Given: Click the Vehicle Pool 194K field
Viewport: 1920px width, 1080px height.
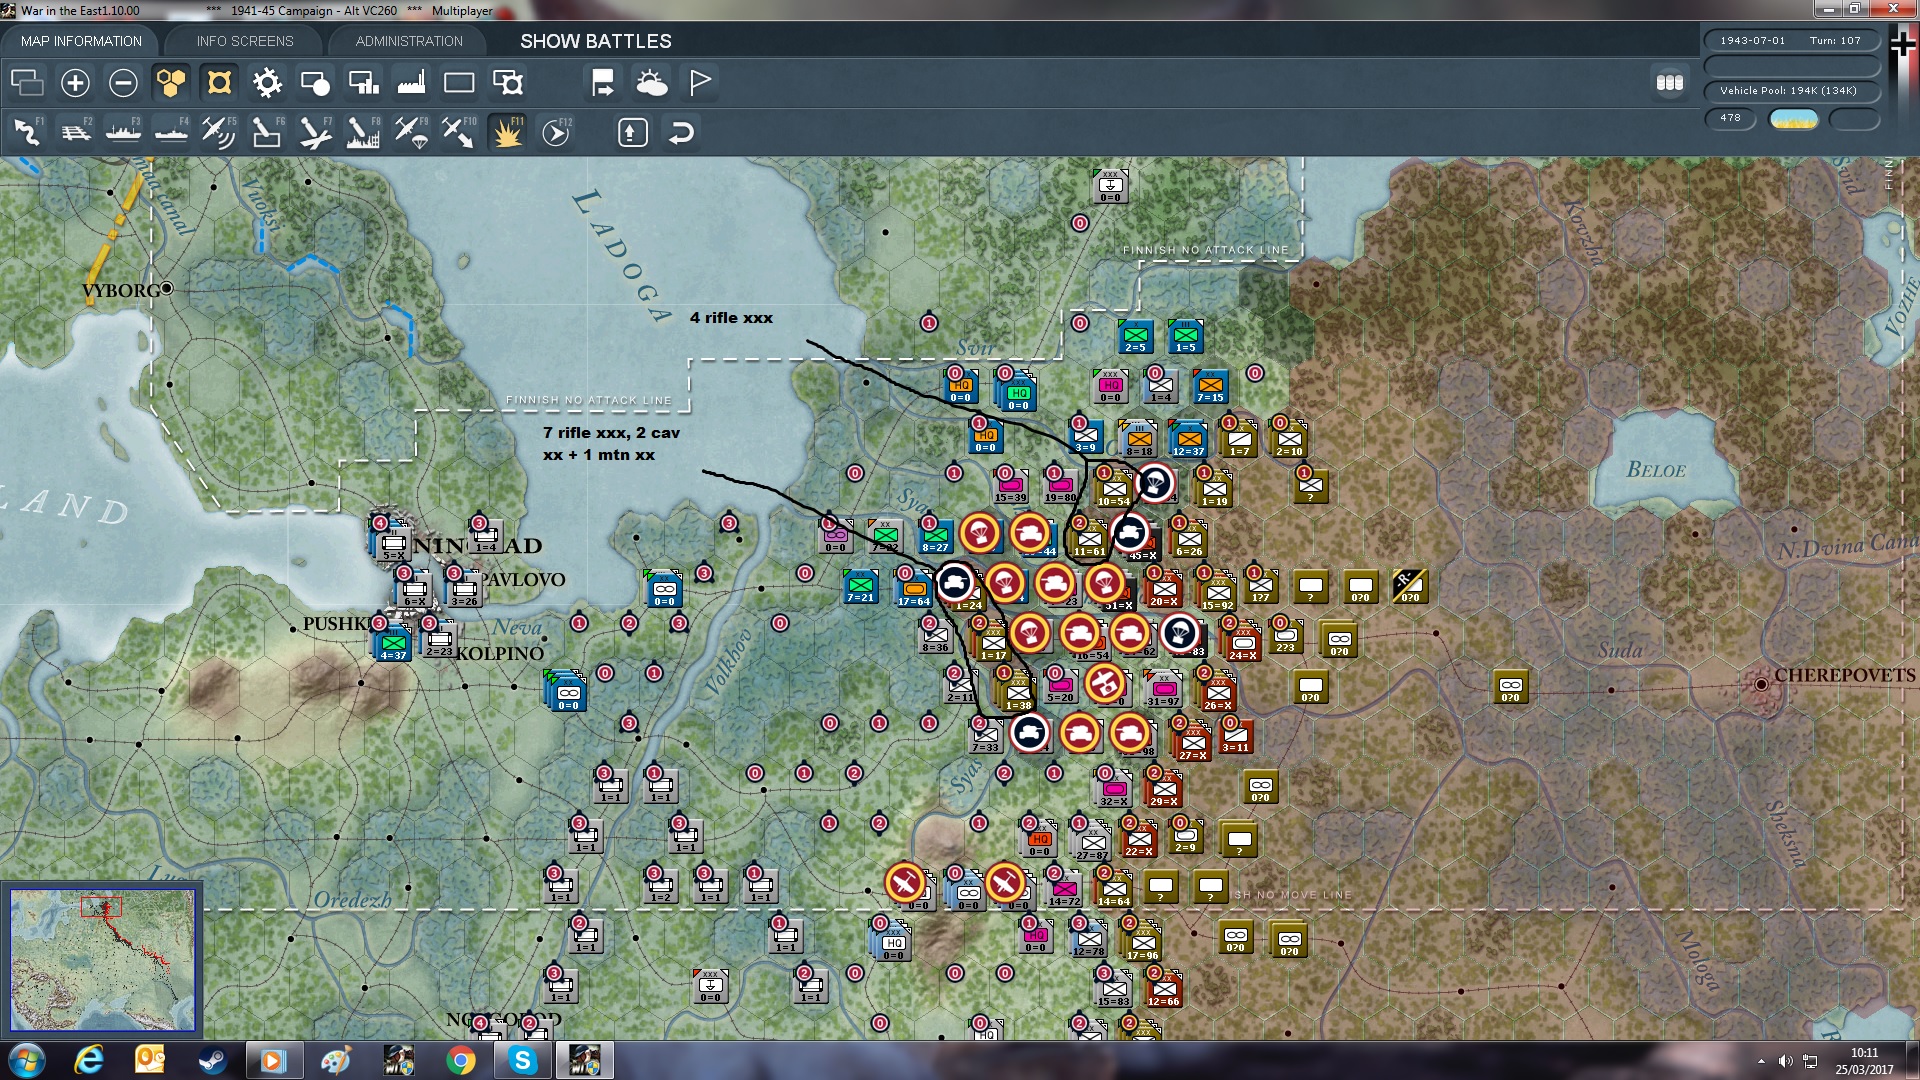Looking at the screenshot, I should (1791, 90).
